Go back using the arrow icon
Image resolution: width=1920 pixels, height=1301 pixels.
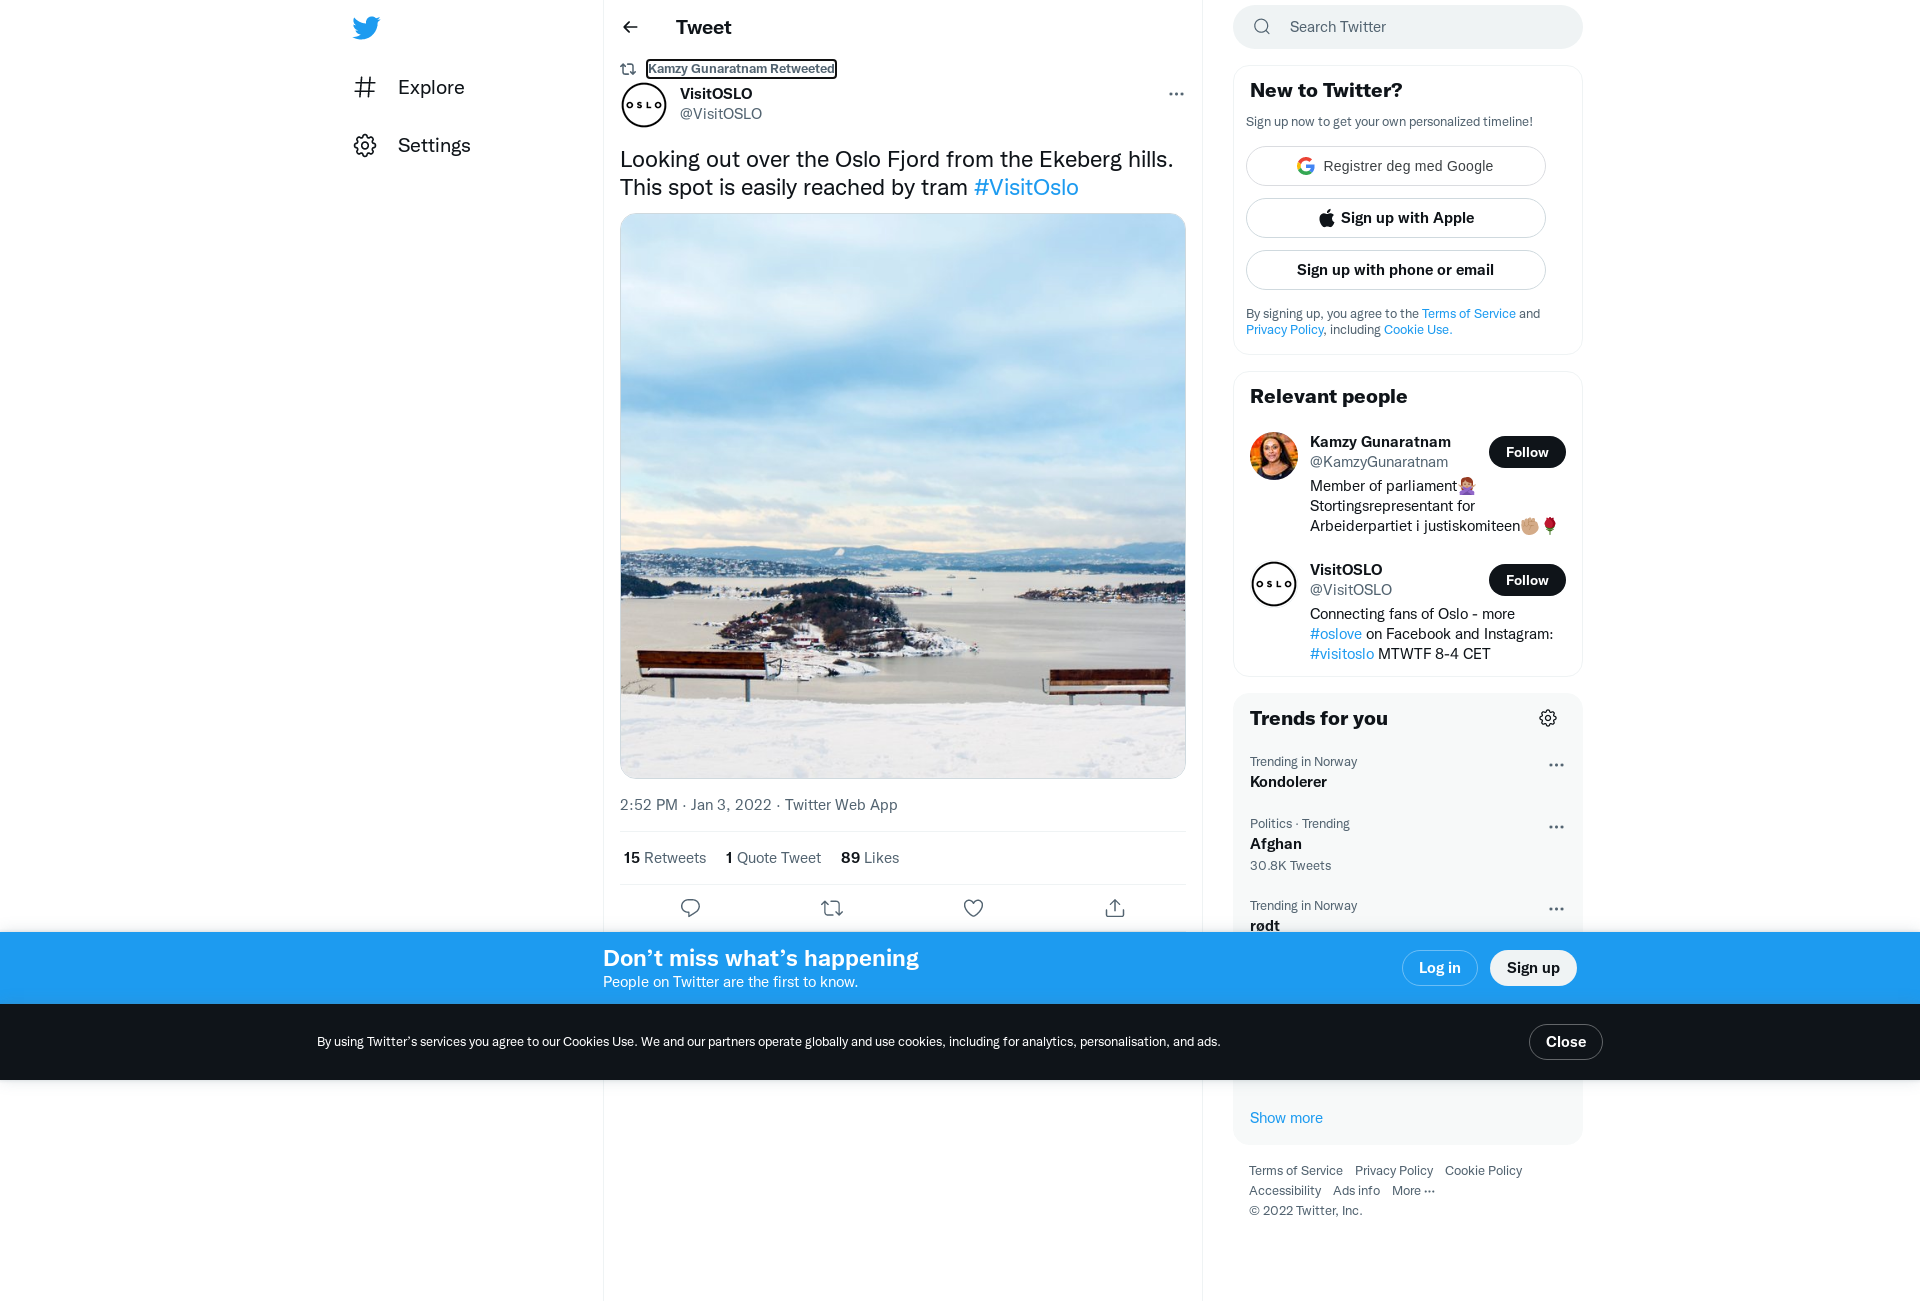pyautogui.click(x=630, y=27)
